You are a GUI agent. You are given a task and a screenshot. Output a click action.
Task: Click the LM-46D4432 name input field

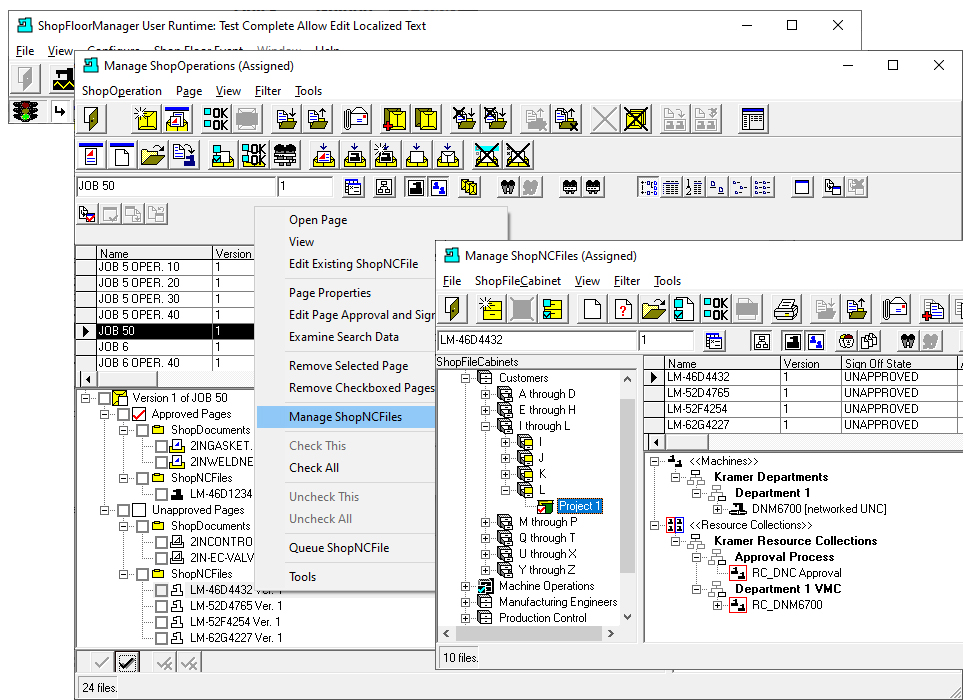537,340
